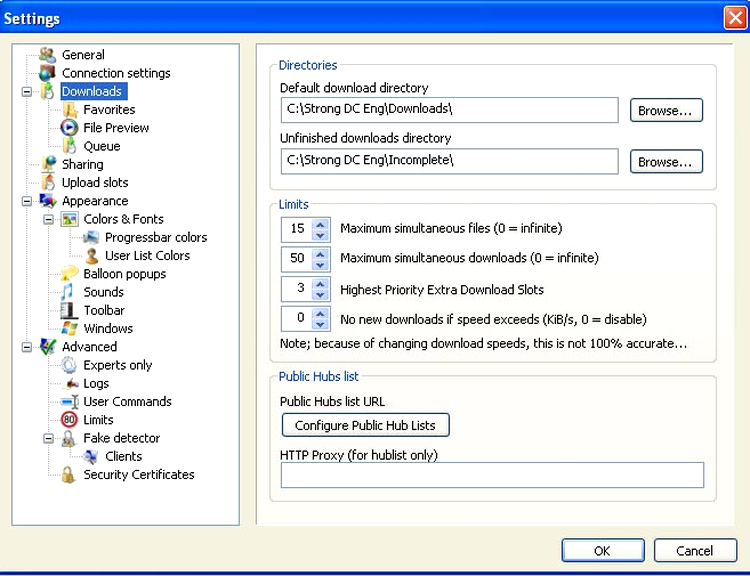Image resolution: width=750 pixels, height=576 pixels.
Task: Collapse the Colors & Fonts node
Action: (x=48, y=219)
